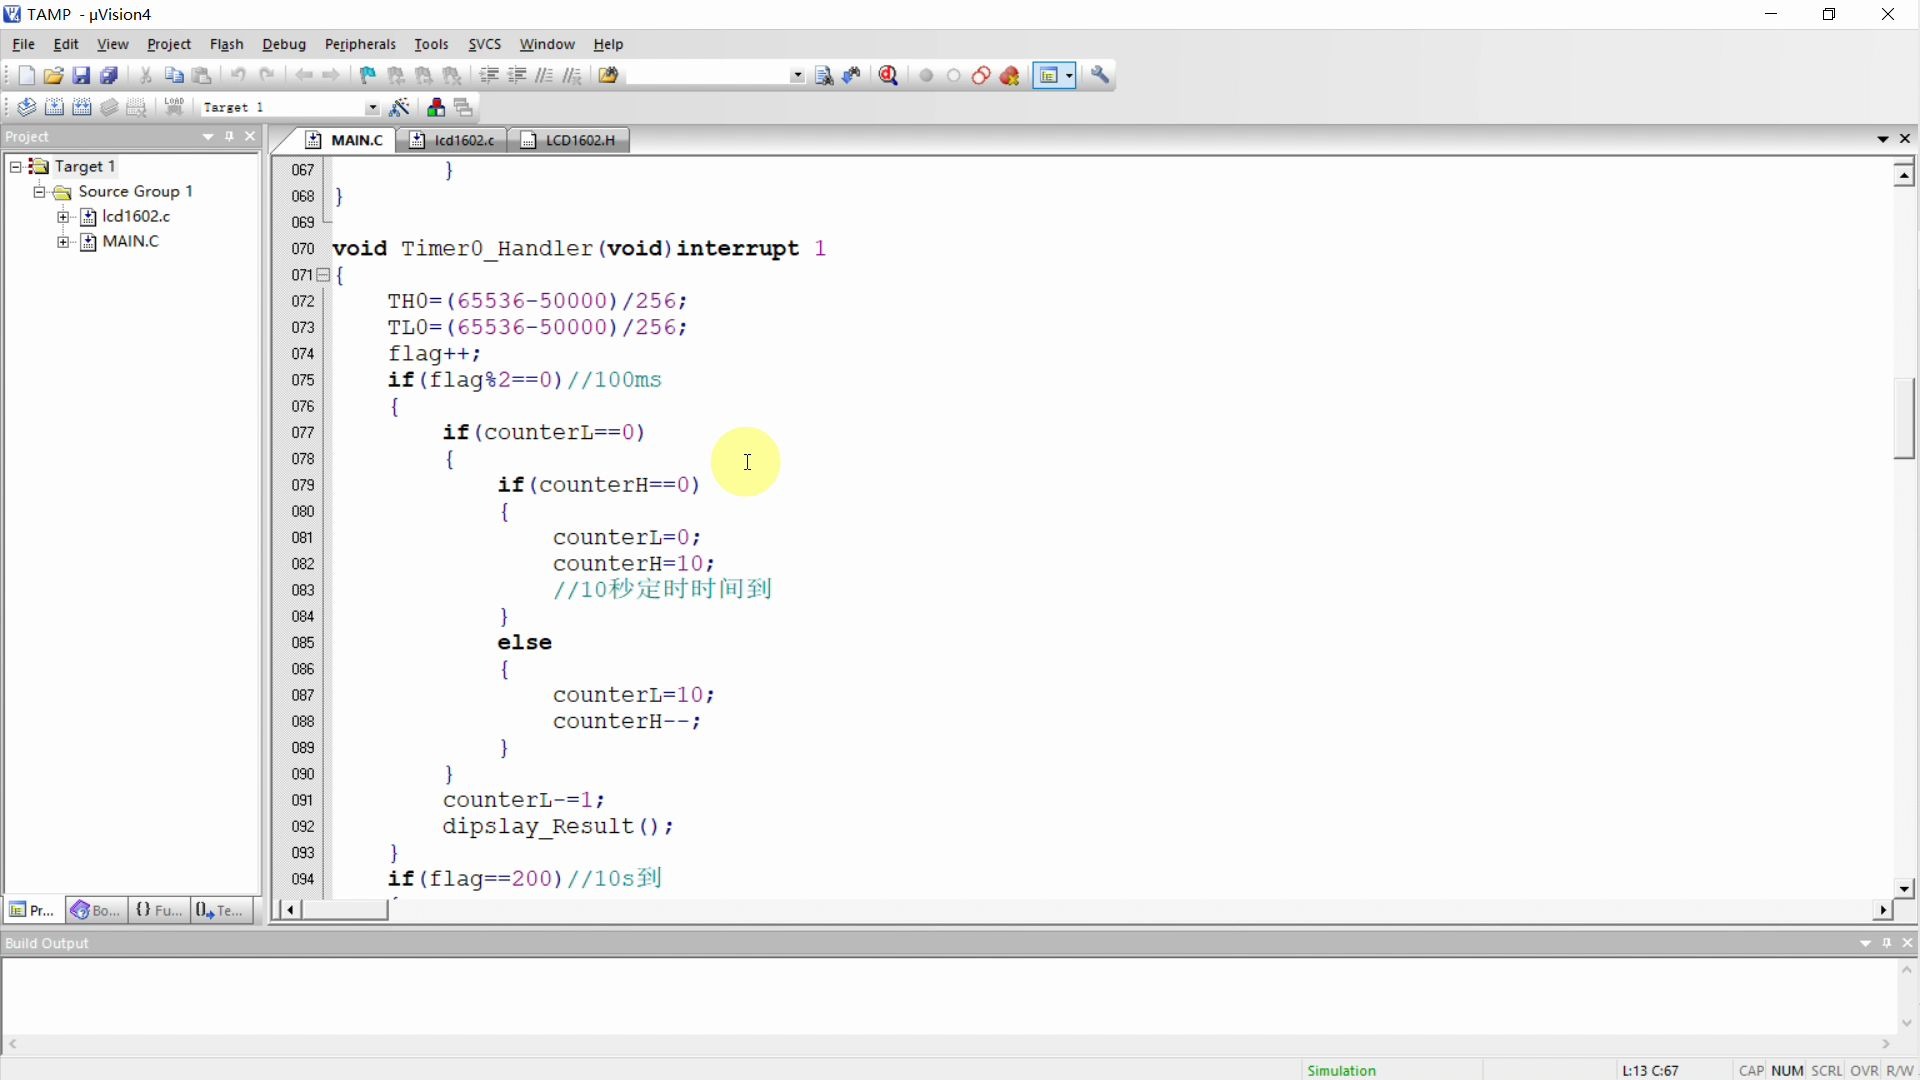Click the Kill All Breakpoints icon

click(1010, 76)
